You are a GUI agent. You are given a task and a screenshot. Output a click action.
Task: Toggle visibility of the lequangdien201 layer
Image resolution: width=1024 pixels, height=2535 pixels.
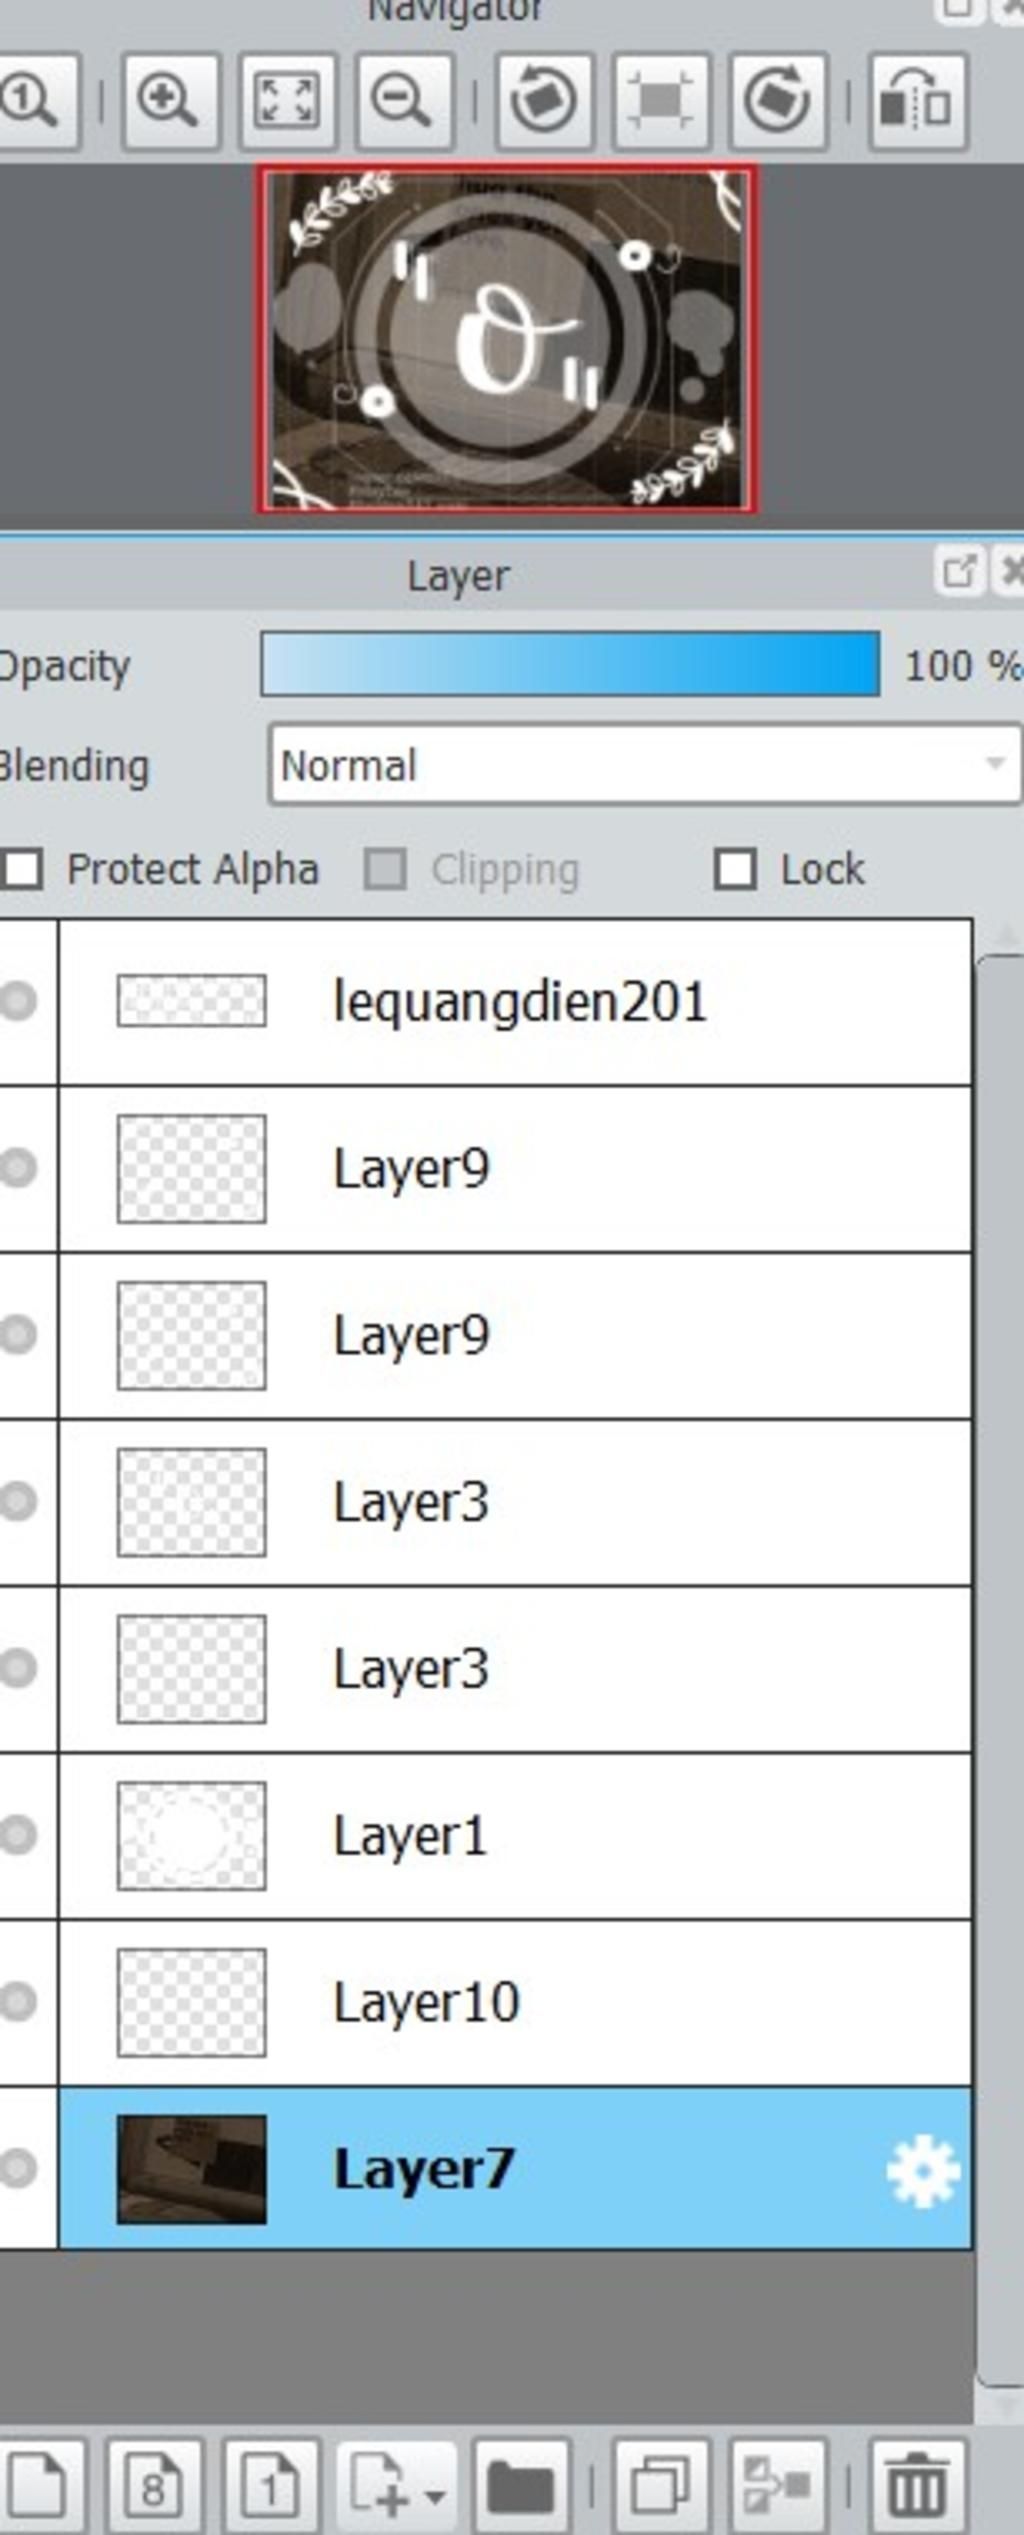tap(18, 1001)
